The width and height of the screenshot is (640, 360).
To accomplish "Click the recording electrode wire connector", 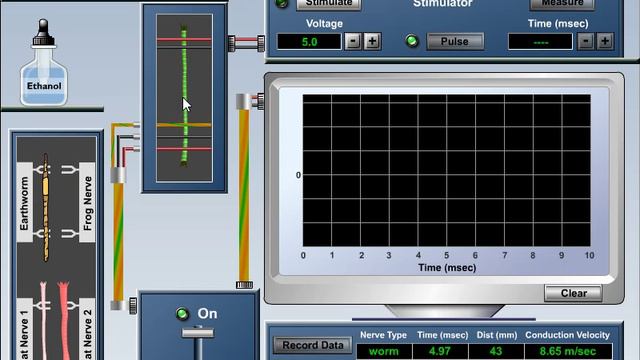I will (x=118, y=175).
